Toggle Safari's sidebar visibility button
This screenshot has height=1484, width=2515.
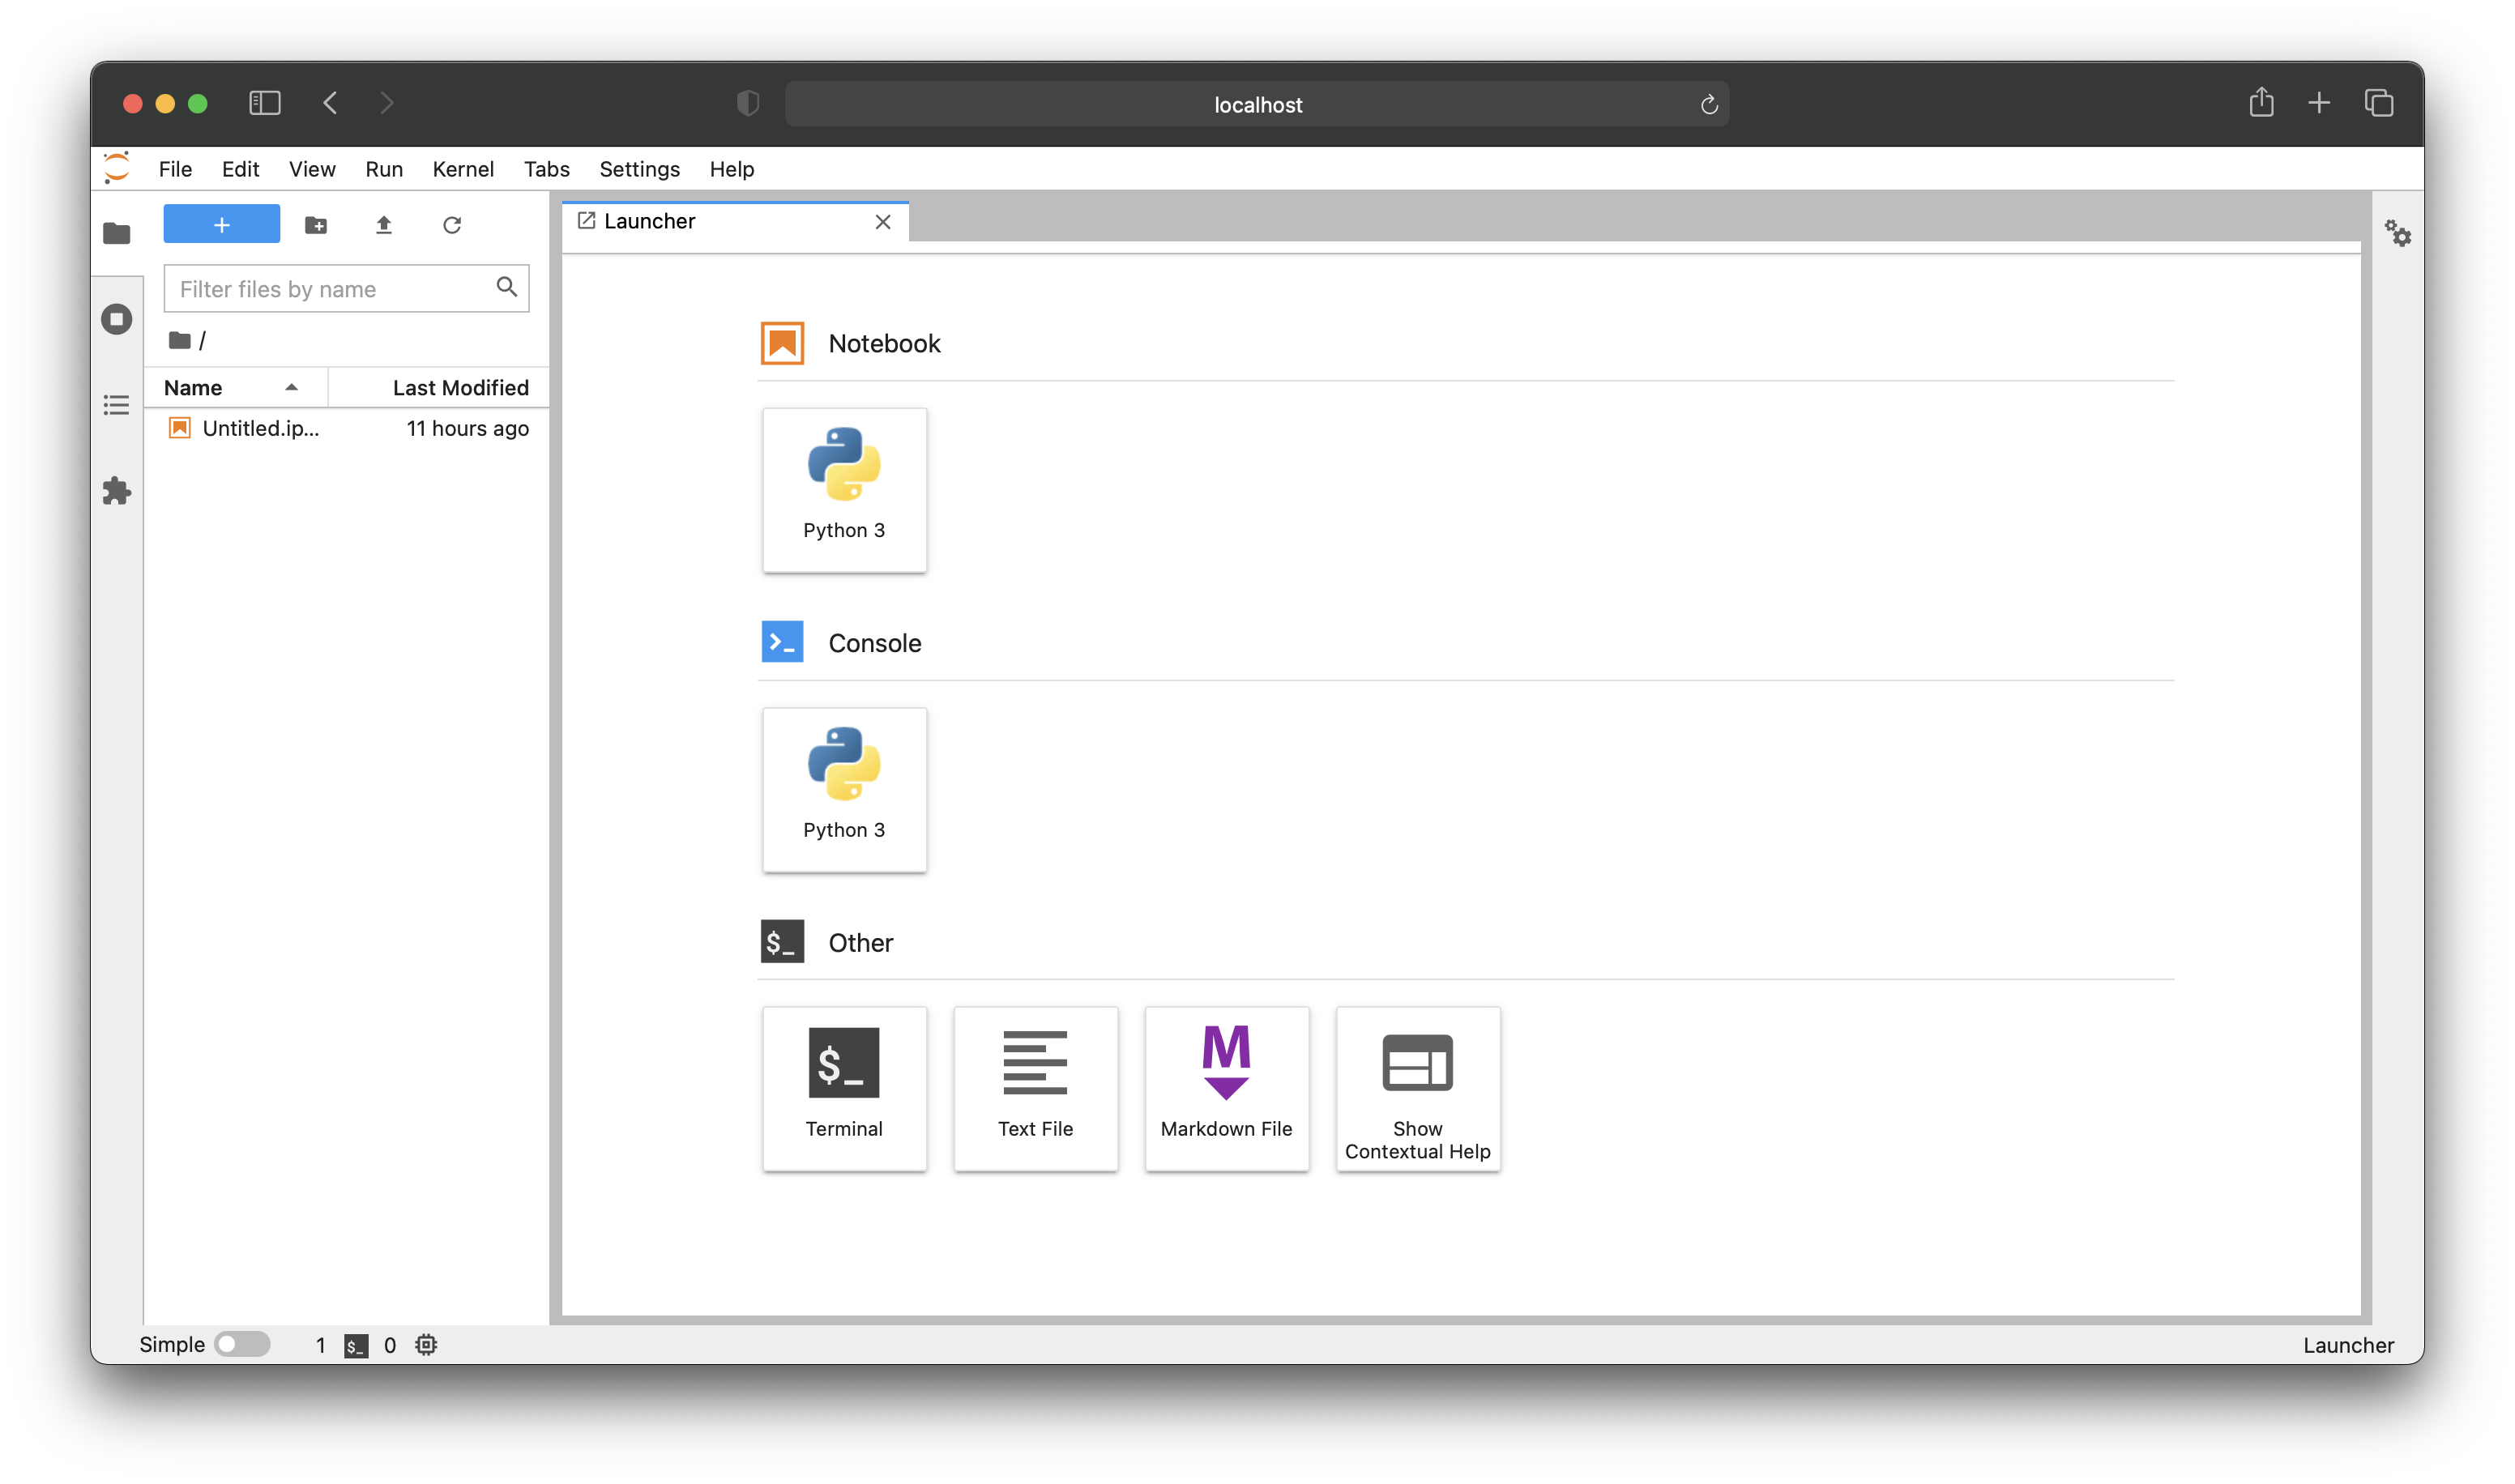[265, 103]
